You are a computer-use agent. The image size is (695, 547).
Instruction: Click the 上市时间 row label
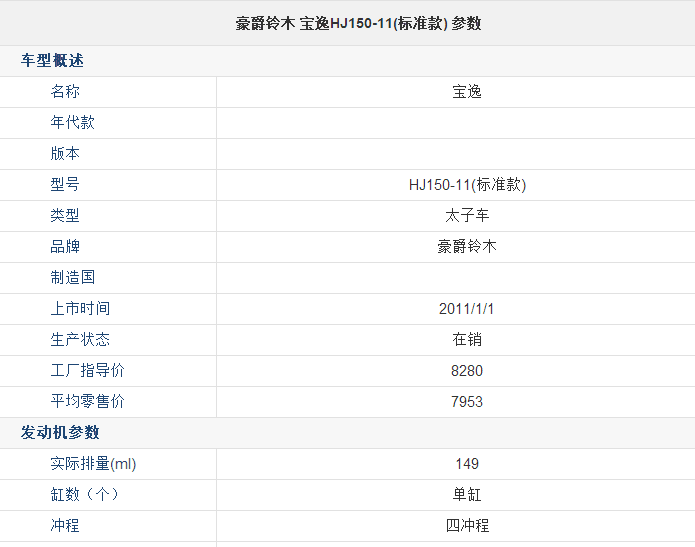click(80, 309)
